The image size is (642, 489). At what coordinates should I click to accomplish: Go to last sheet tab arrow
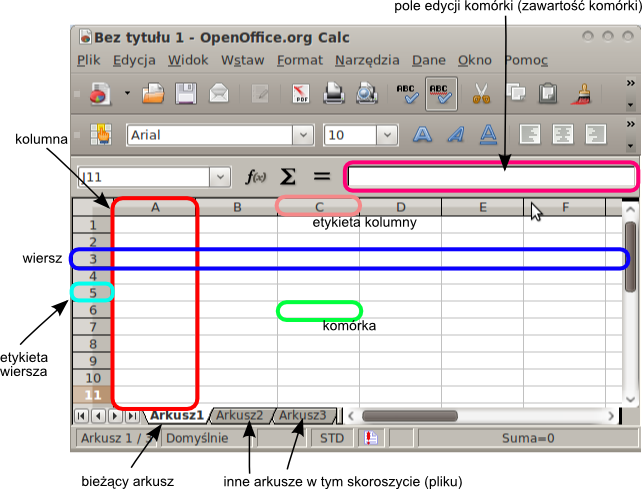[x=132, y=416]
